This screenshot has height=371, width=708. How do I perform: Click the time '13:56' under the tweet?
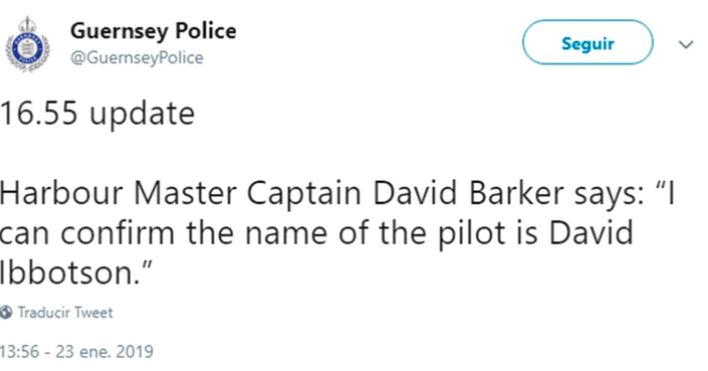[19, 352]
